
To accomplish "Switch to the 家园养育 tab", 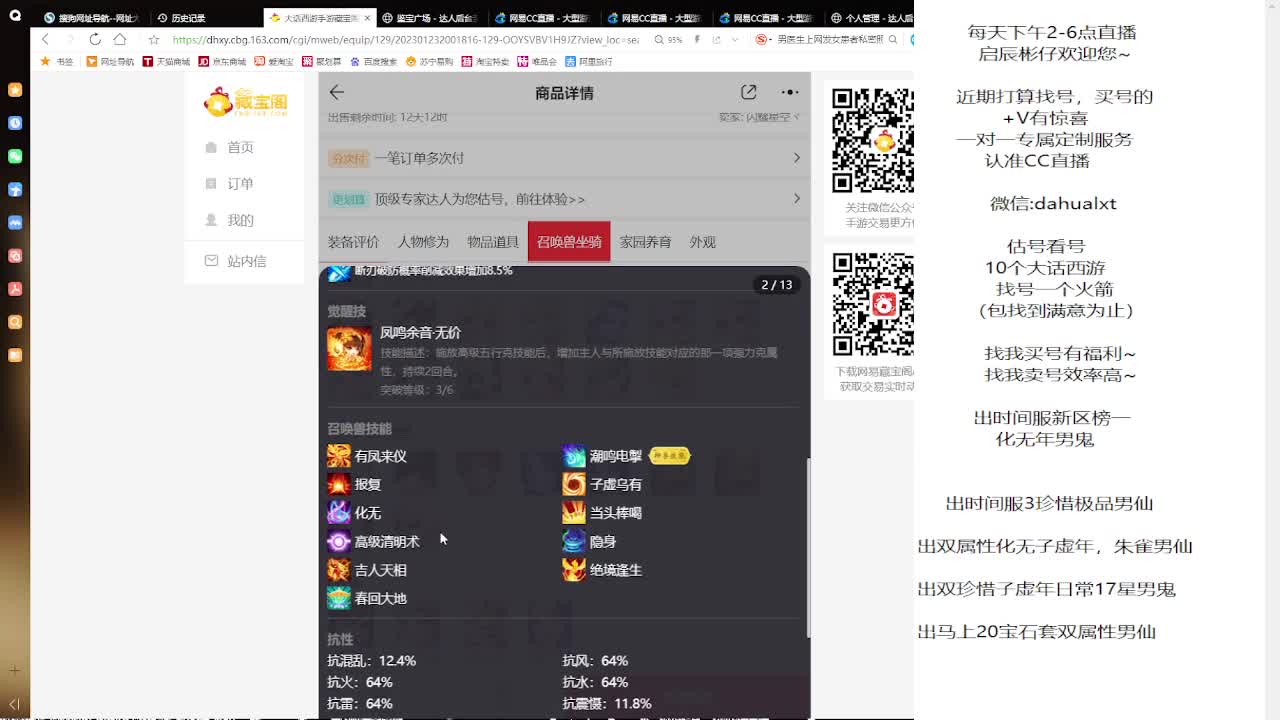I will coord(645,242).
